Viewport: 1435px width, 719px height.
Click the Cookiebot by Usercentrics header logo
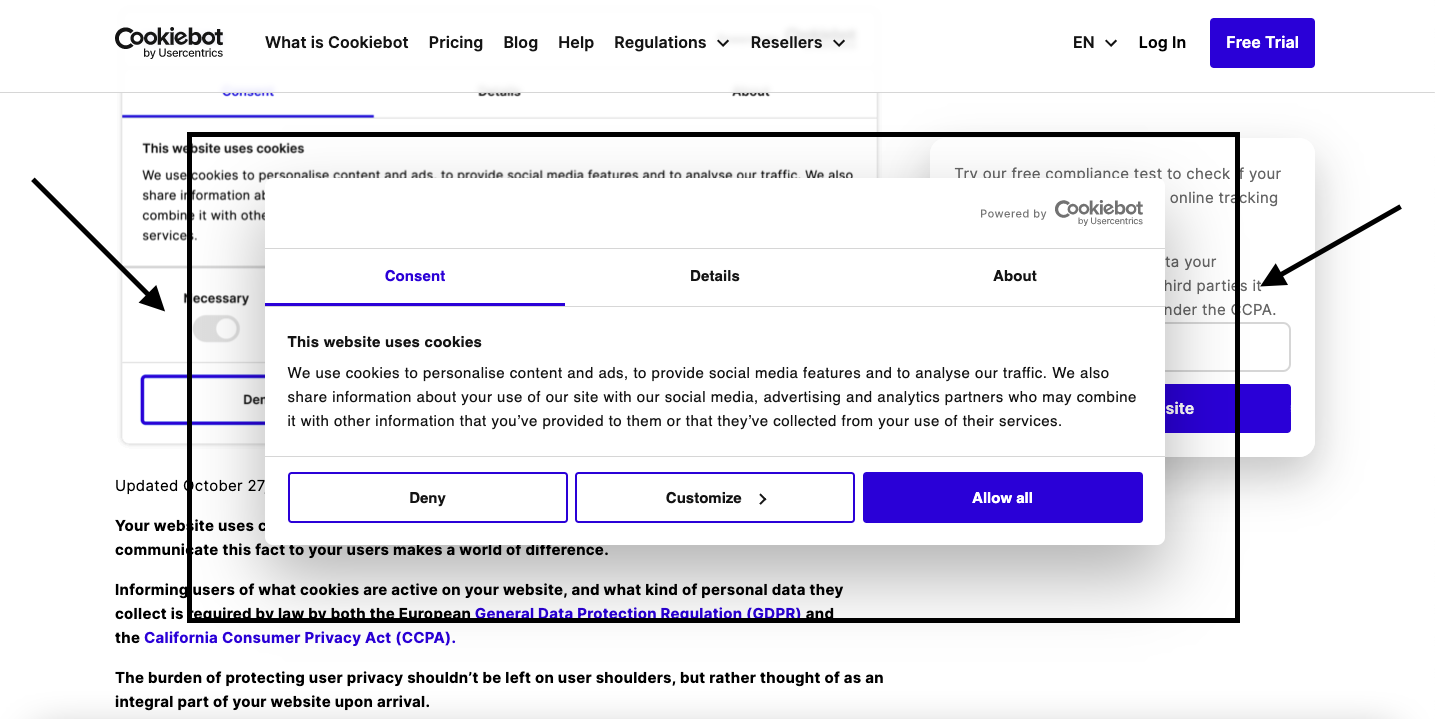tap(169, 42)
